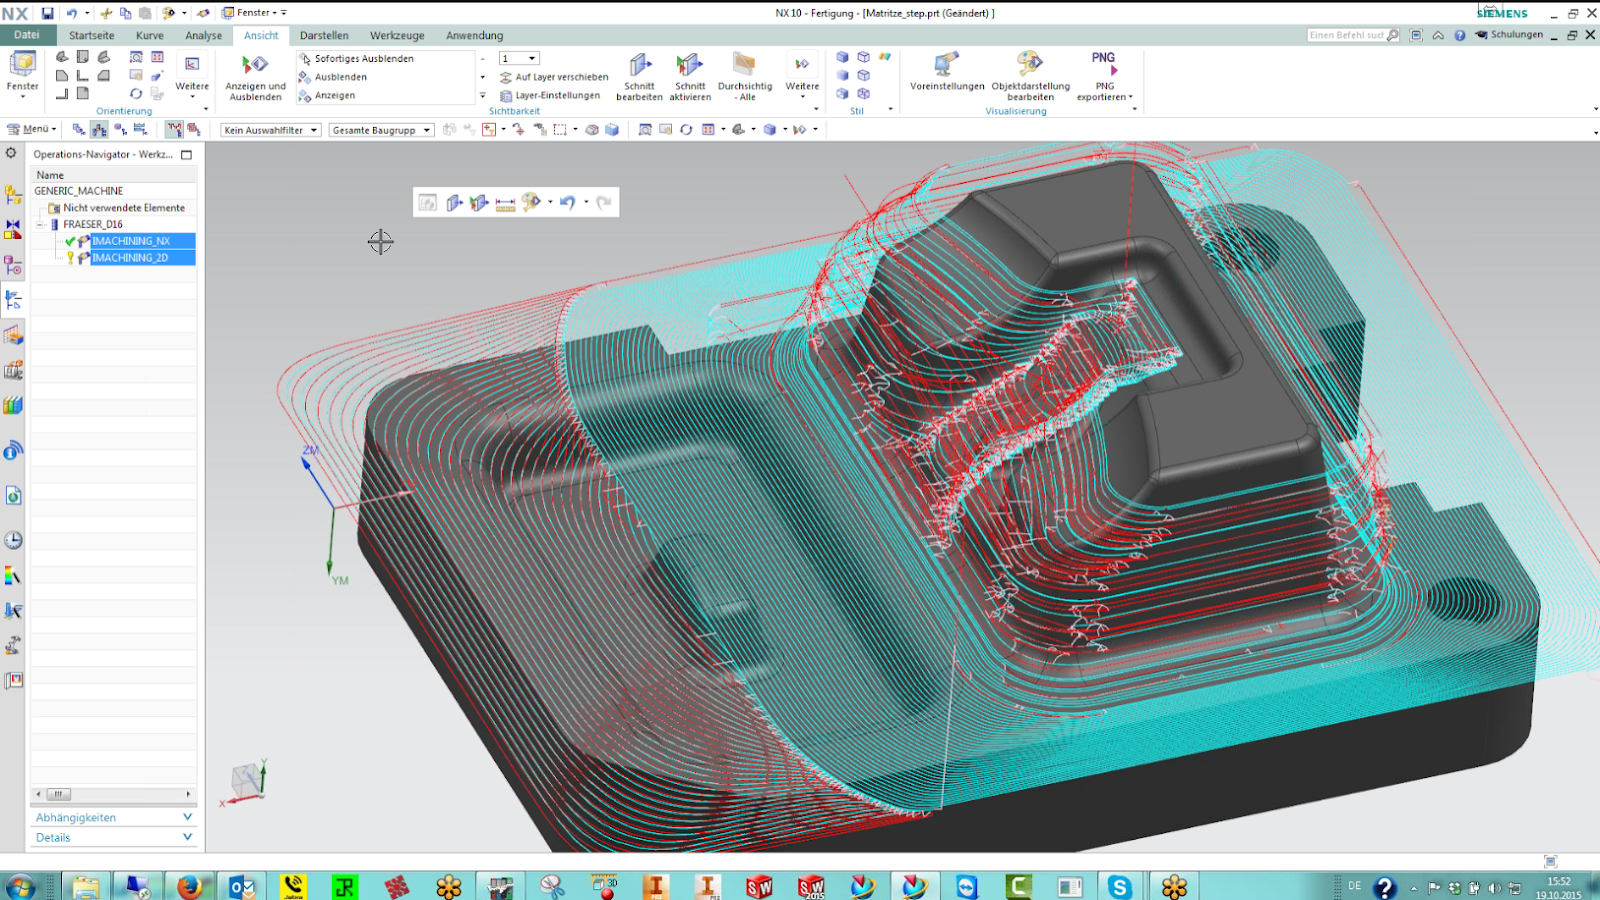Click the Schnitt bearbeiten icon

tap(639, 66)
